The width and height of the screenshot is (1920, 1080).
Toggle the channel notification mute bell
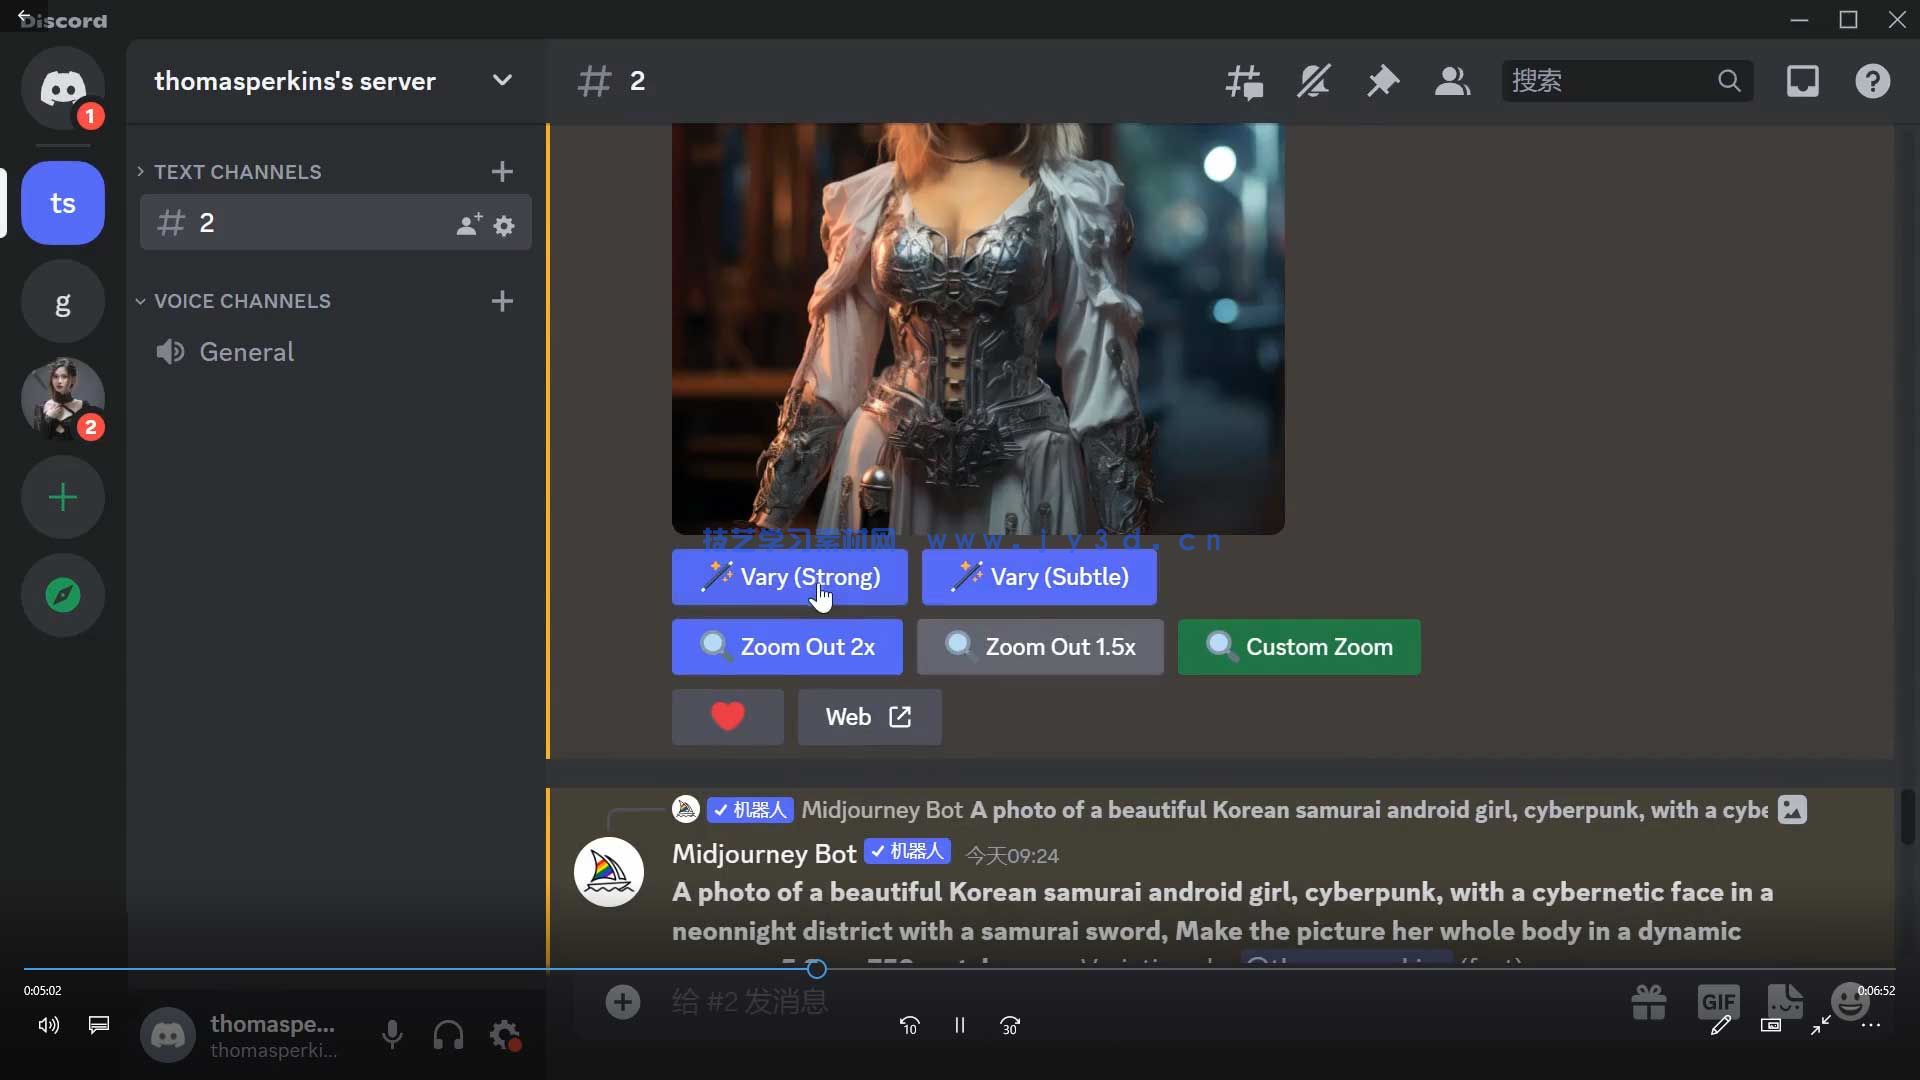point(1313,81)
